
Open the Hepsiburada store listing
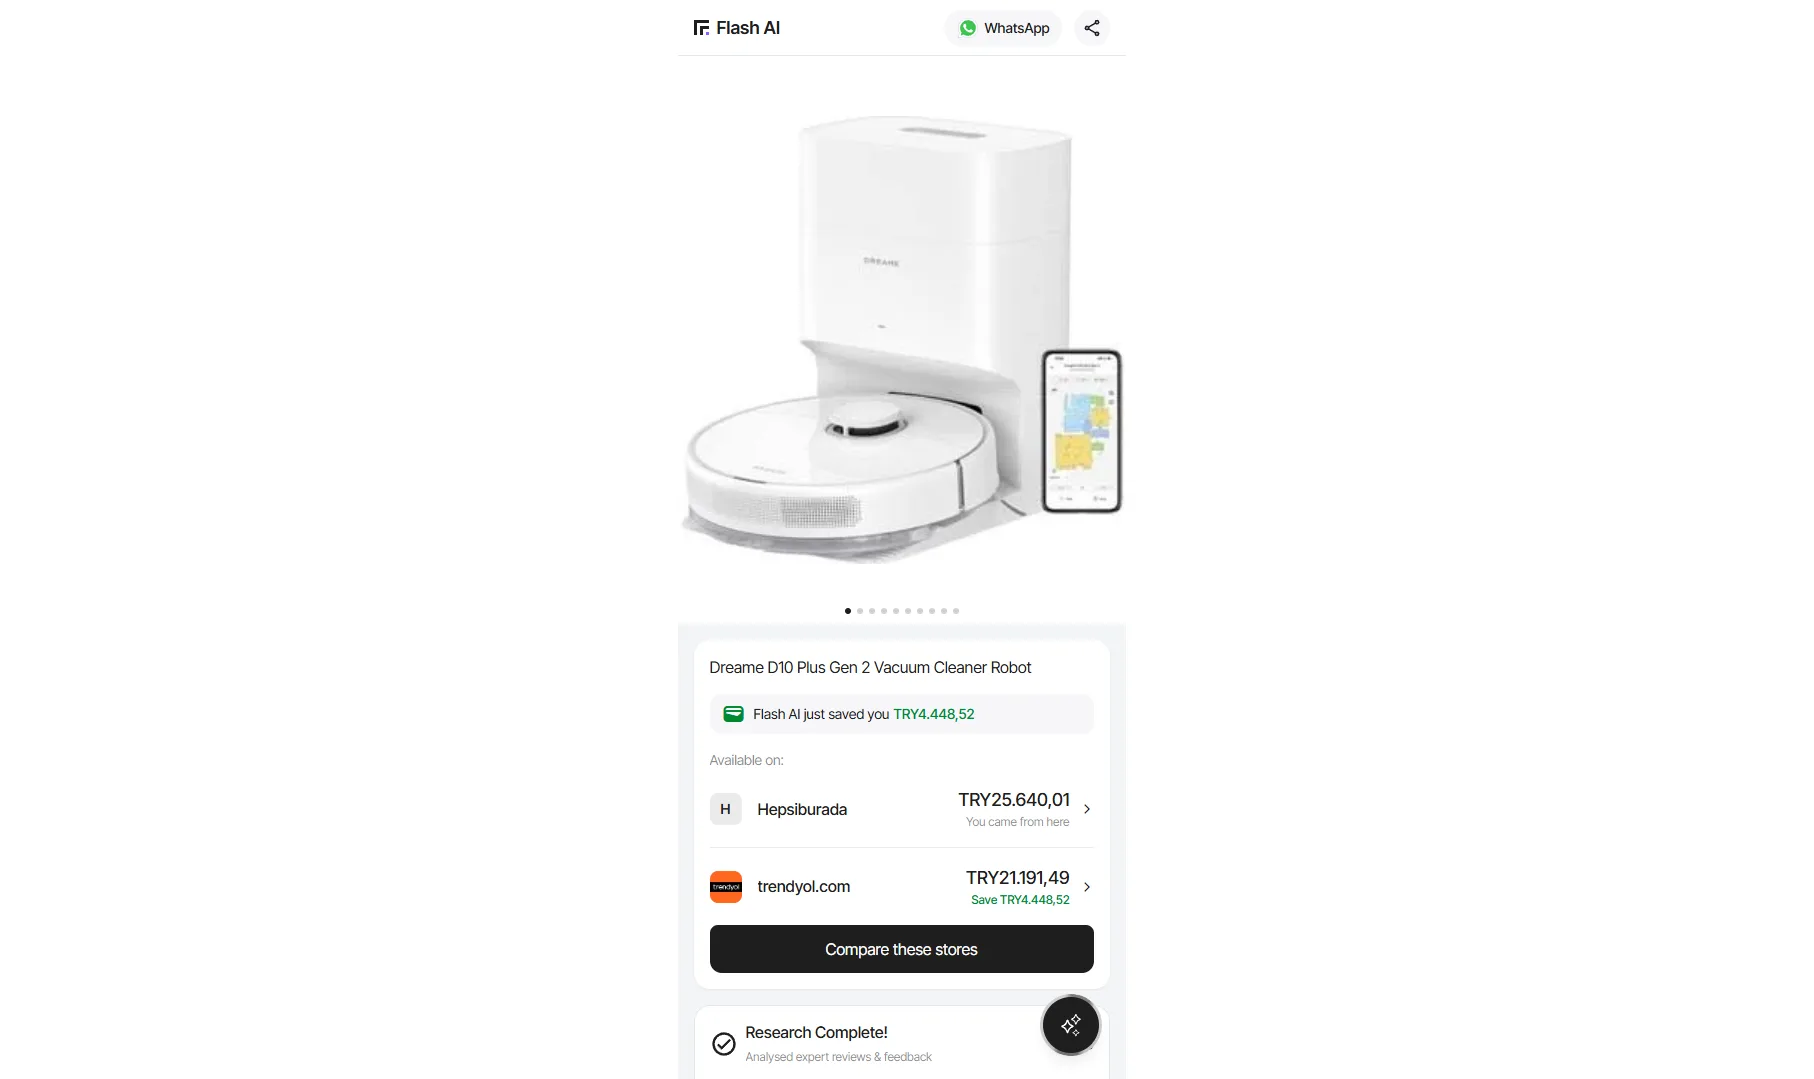[x=902, y=809]
